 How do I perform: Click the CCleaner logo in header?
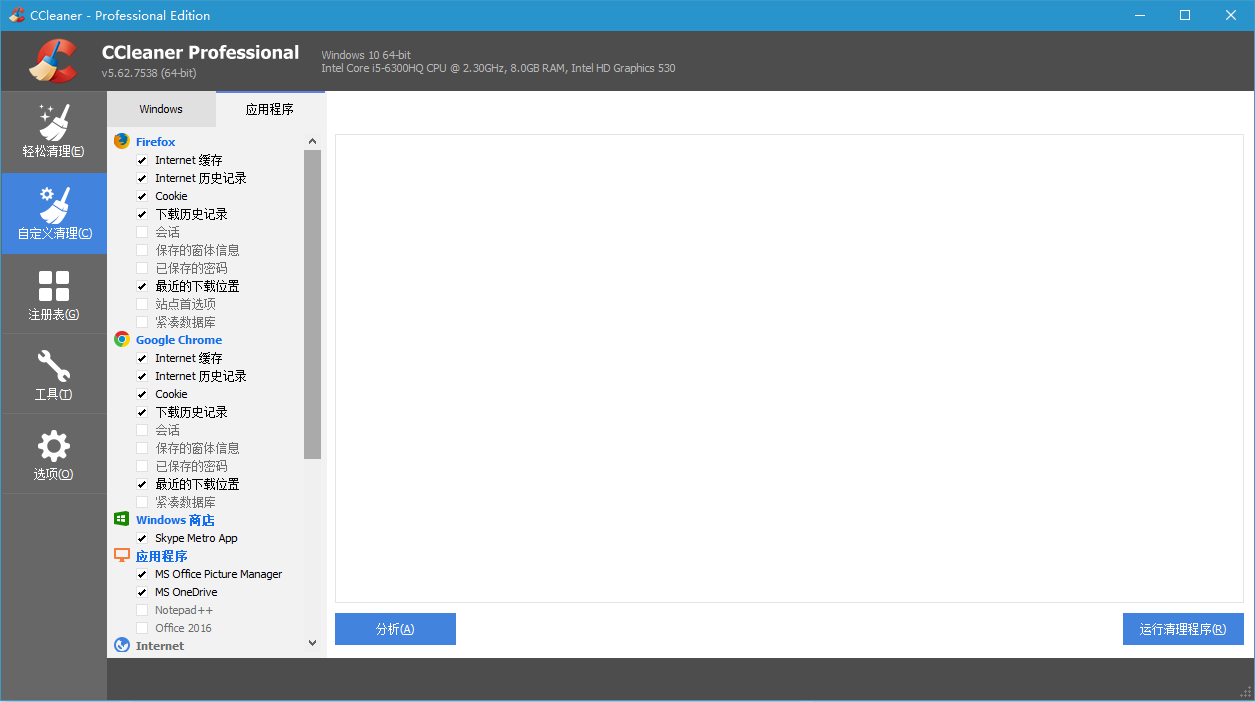click(53, 61)
